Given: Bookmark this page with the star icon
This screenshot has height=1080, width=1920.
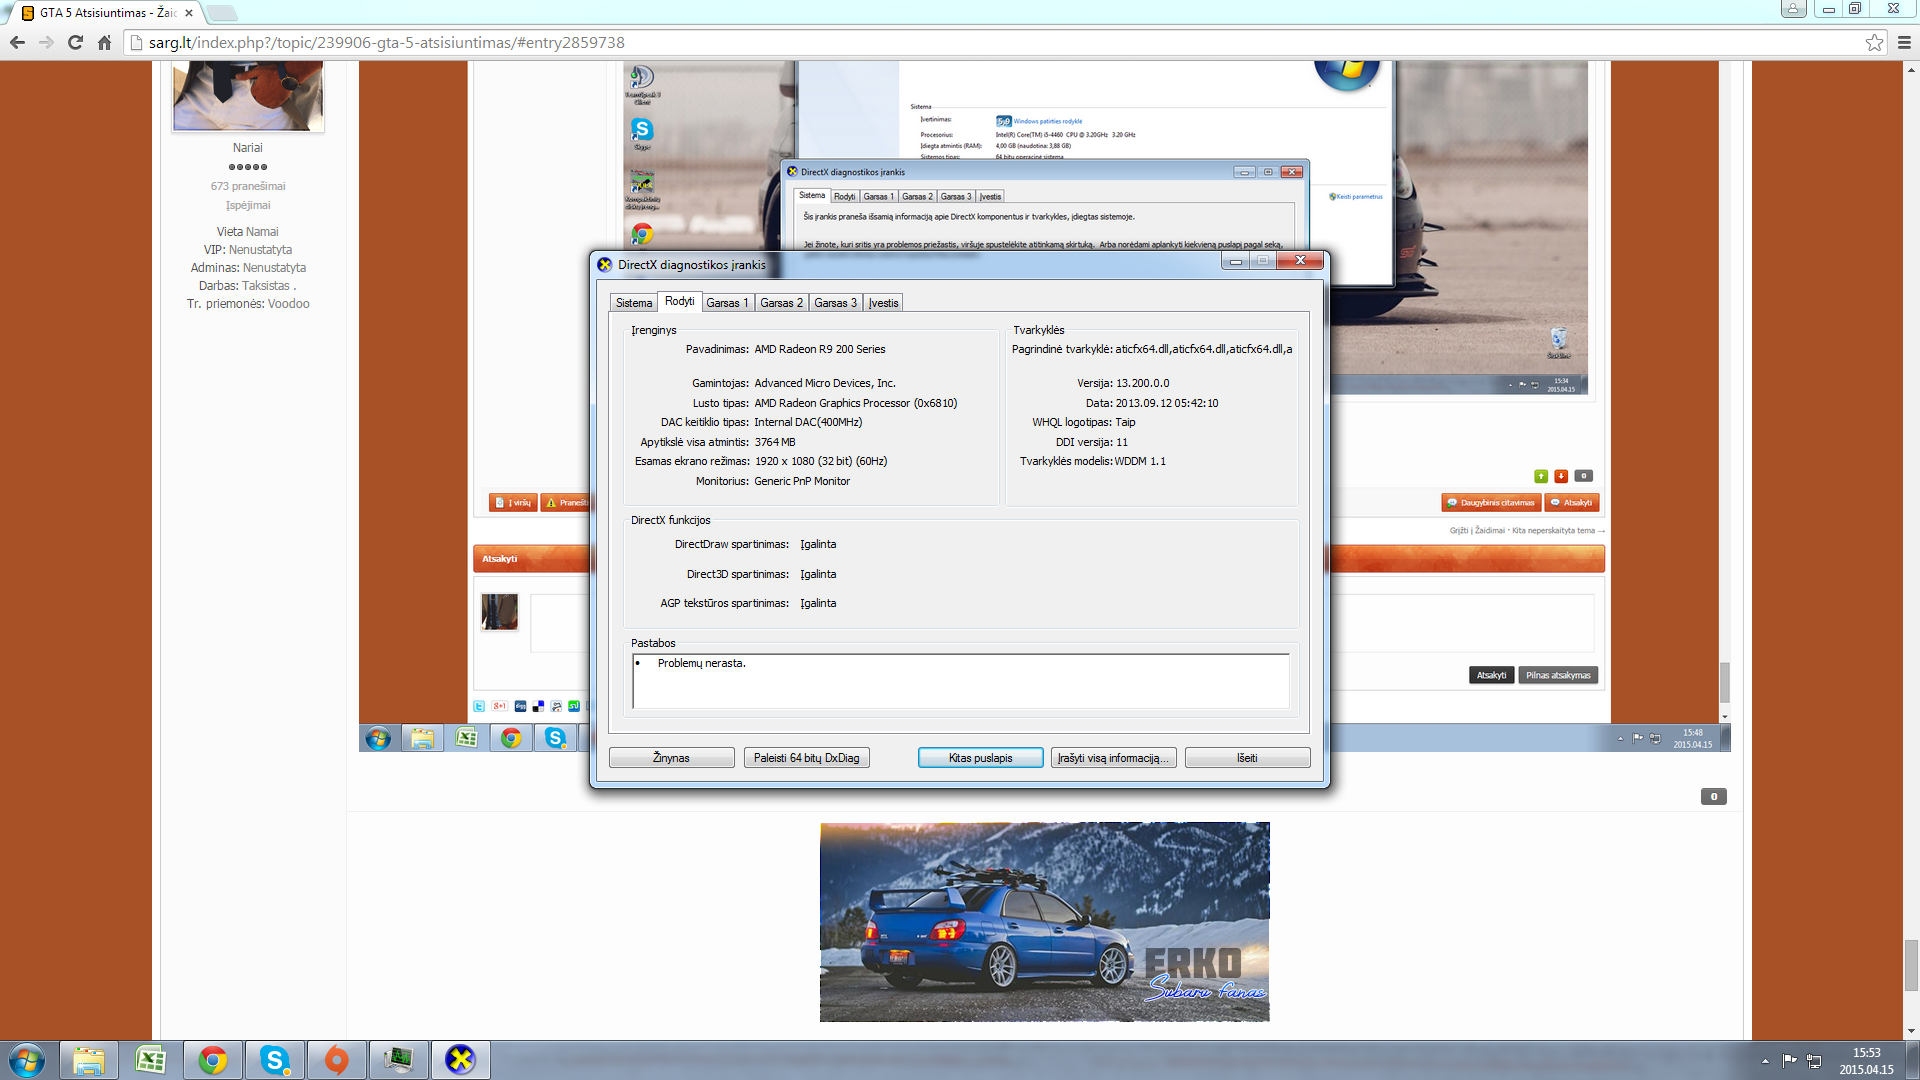Looking at the screenshot, I should (x=1874, y=43).
